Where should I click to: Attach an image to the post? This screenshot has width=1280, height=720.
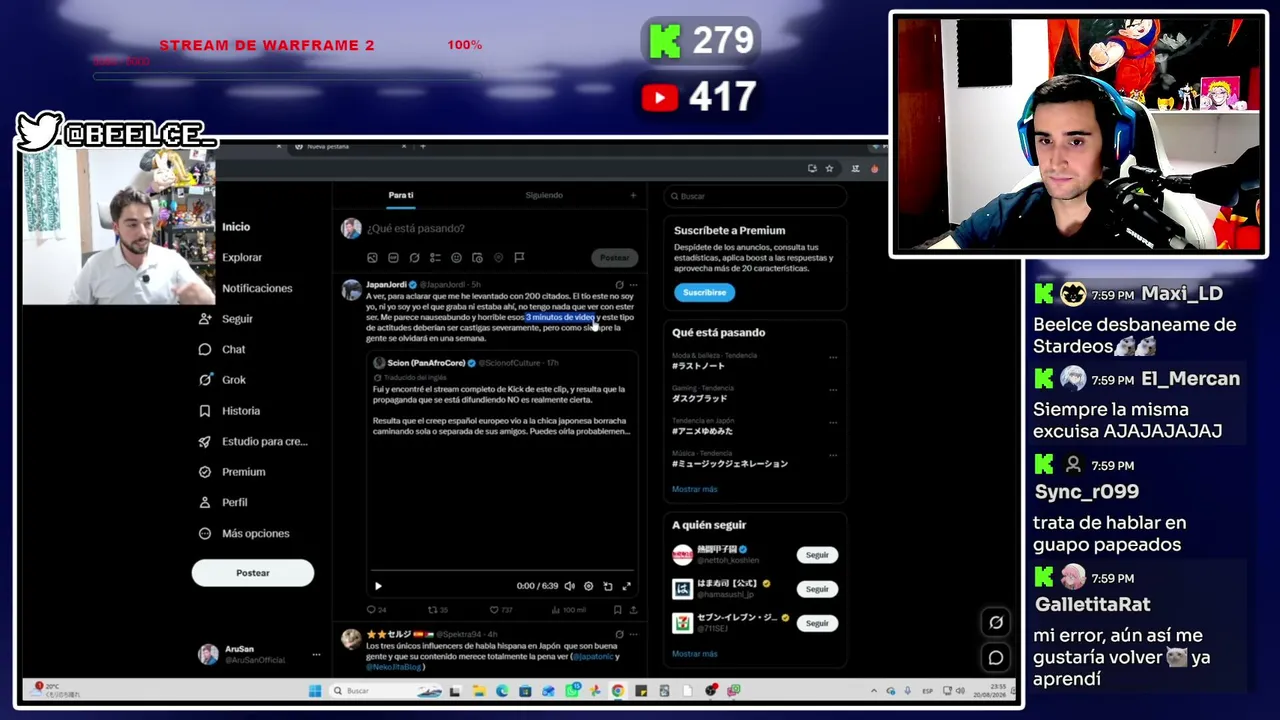click(x=372, y=258)
